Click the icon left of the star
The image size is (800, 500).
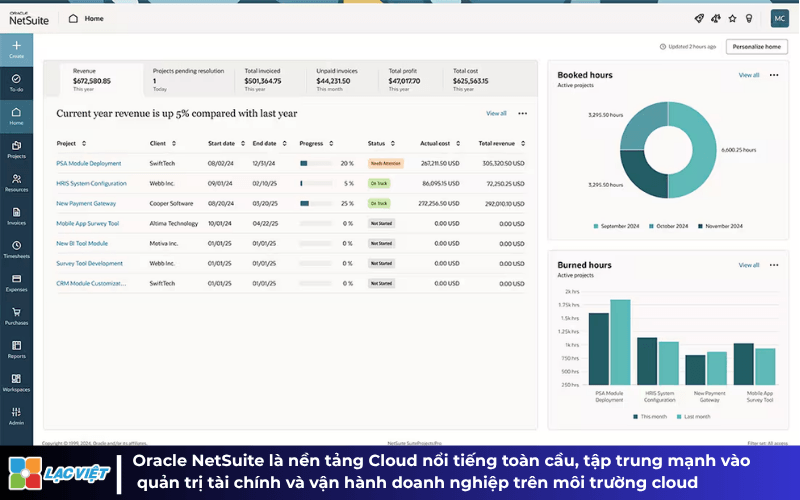[716, 18]
